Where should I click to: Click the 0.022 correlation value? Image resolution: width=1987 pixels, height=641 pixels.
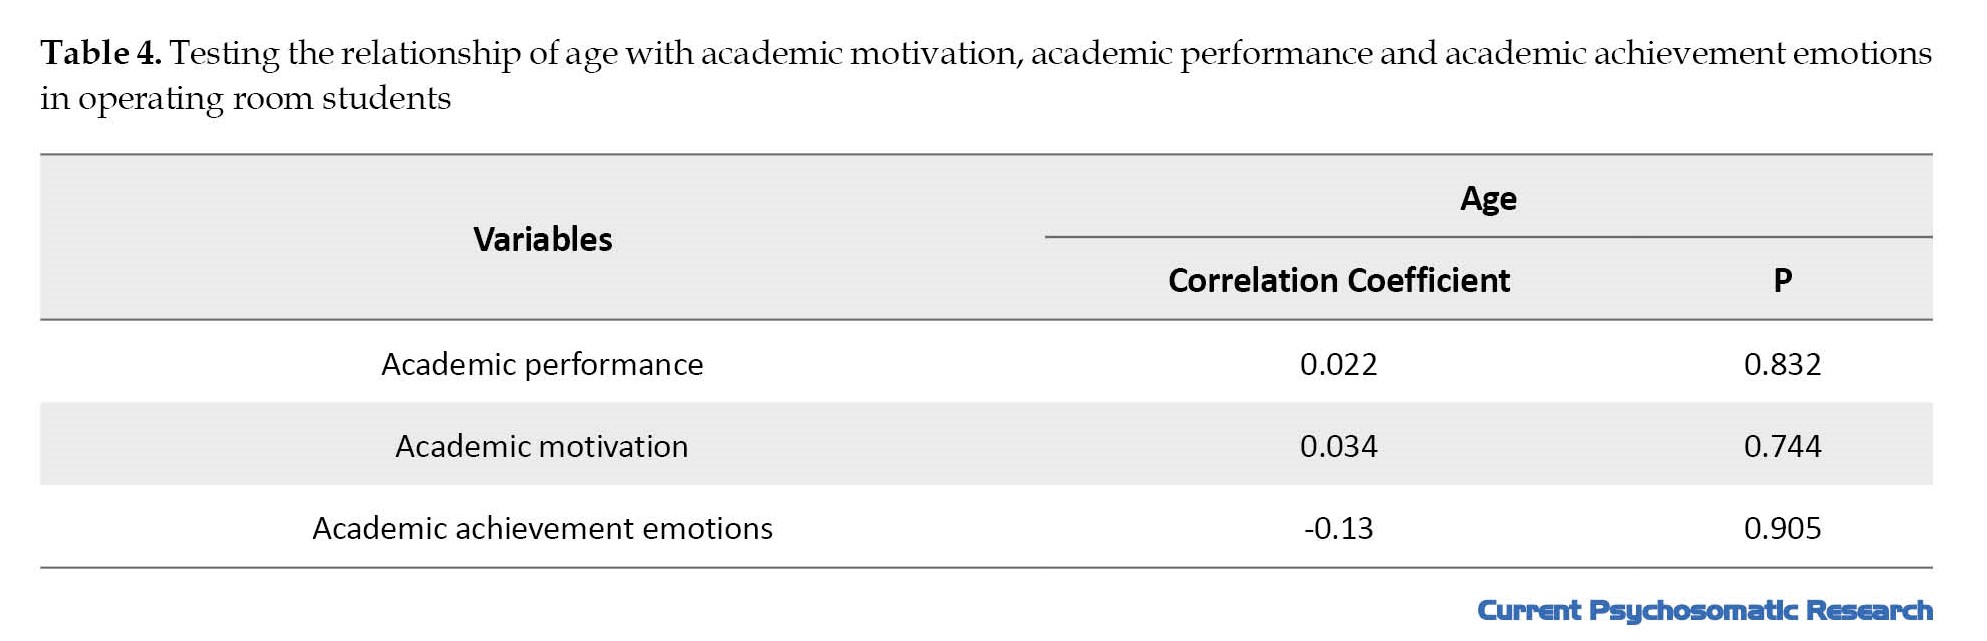[x=1338, y=364]
